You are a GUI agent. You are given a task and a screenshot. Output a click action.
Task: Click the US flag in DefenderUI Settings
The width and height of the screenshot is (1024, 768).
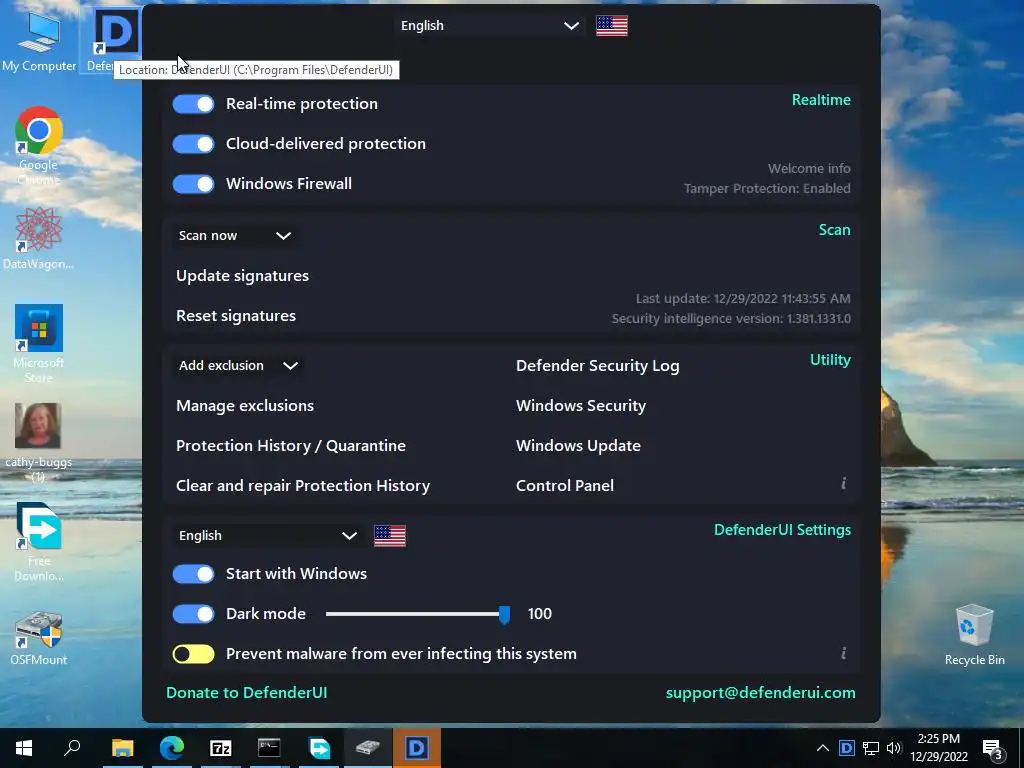coord(390,536)
